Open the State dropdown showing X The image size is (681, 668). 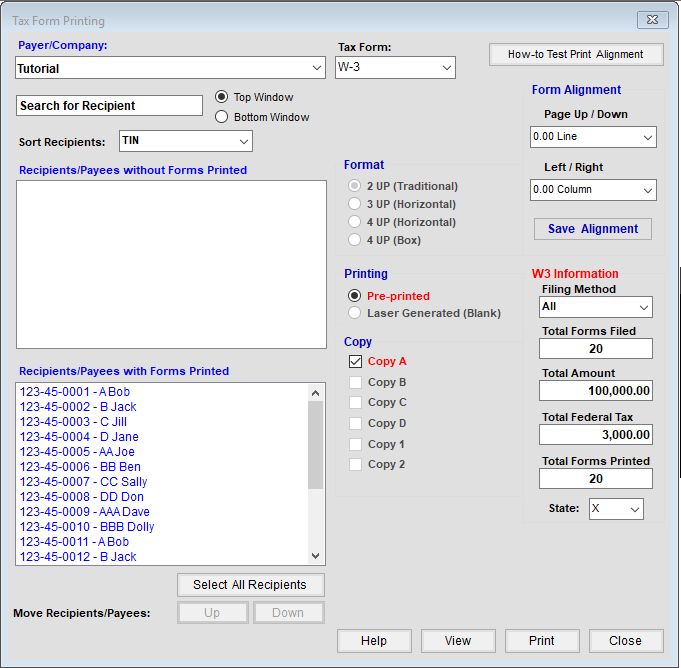tap(616, 509)
